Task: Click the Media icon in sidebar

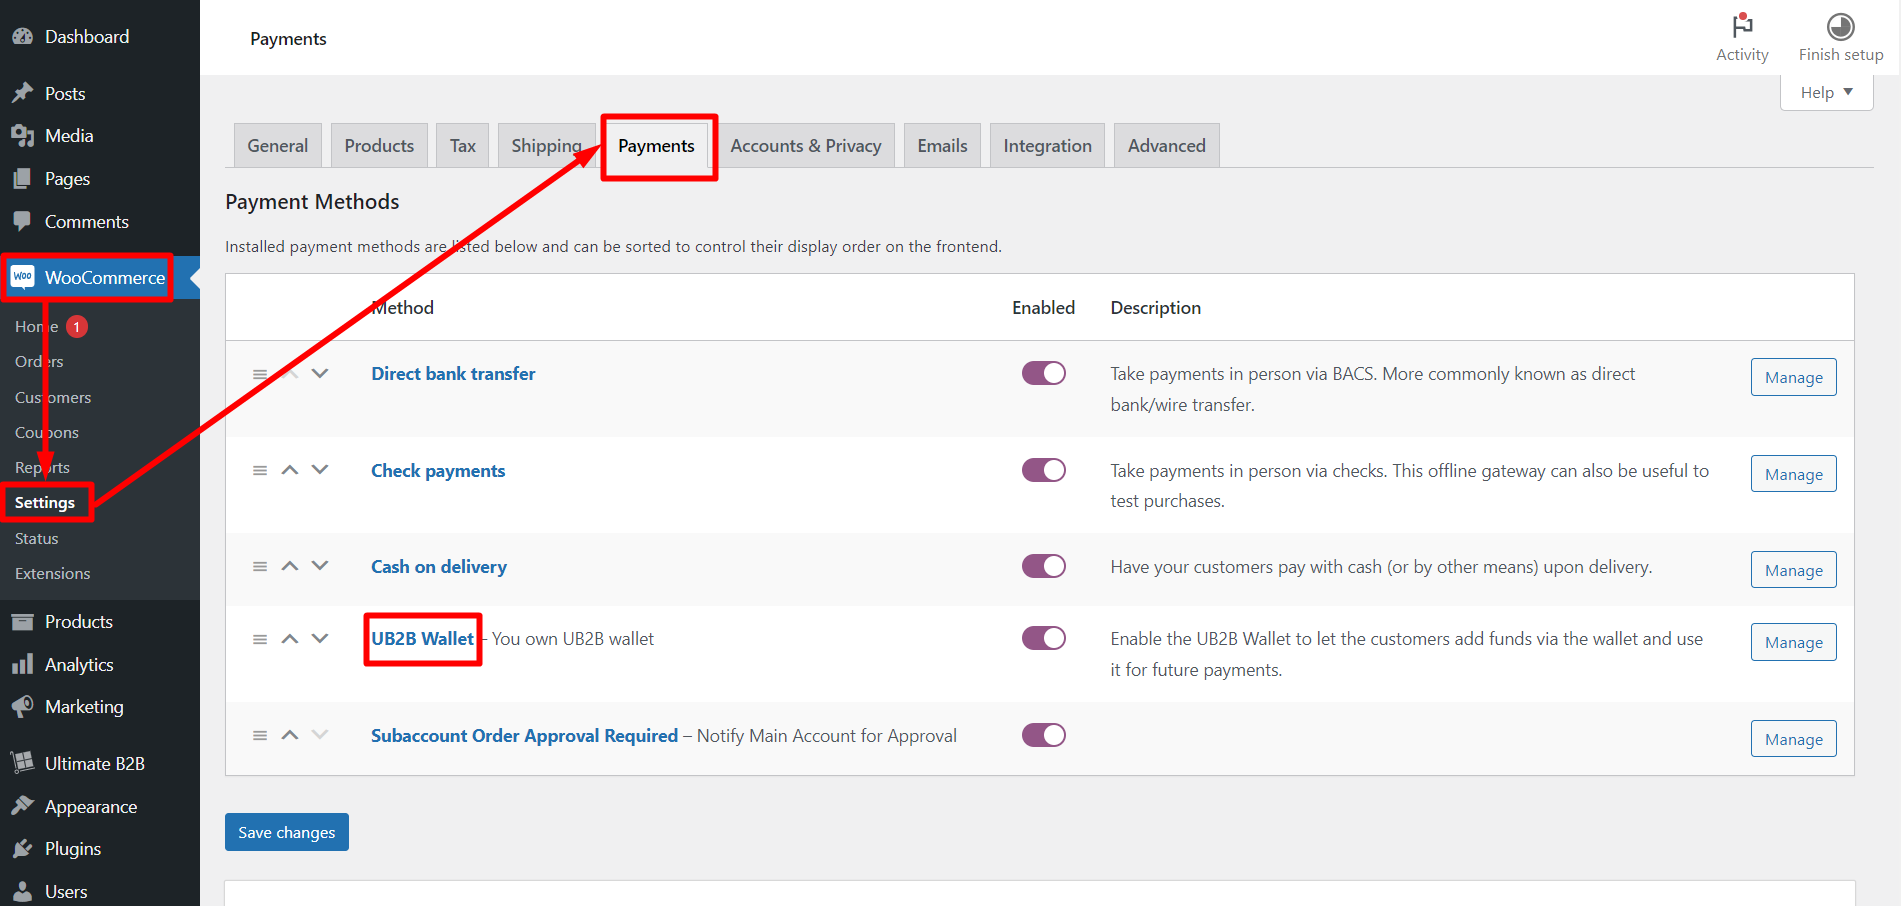Action: (22, 136)
